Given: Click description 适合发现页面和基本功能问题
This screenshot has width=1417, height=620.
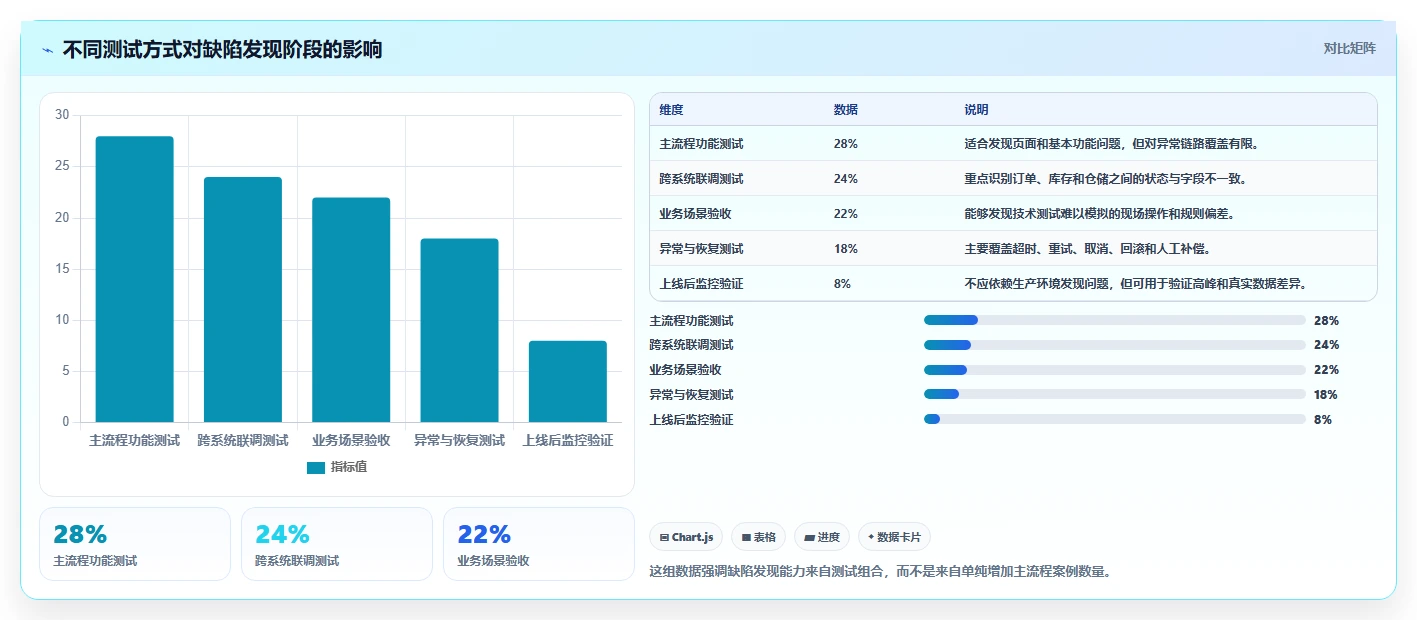Looking at the screenshot, I should [1111, 144].
